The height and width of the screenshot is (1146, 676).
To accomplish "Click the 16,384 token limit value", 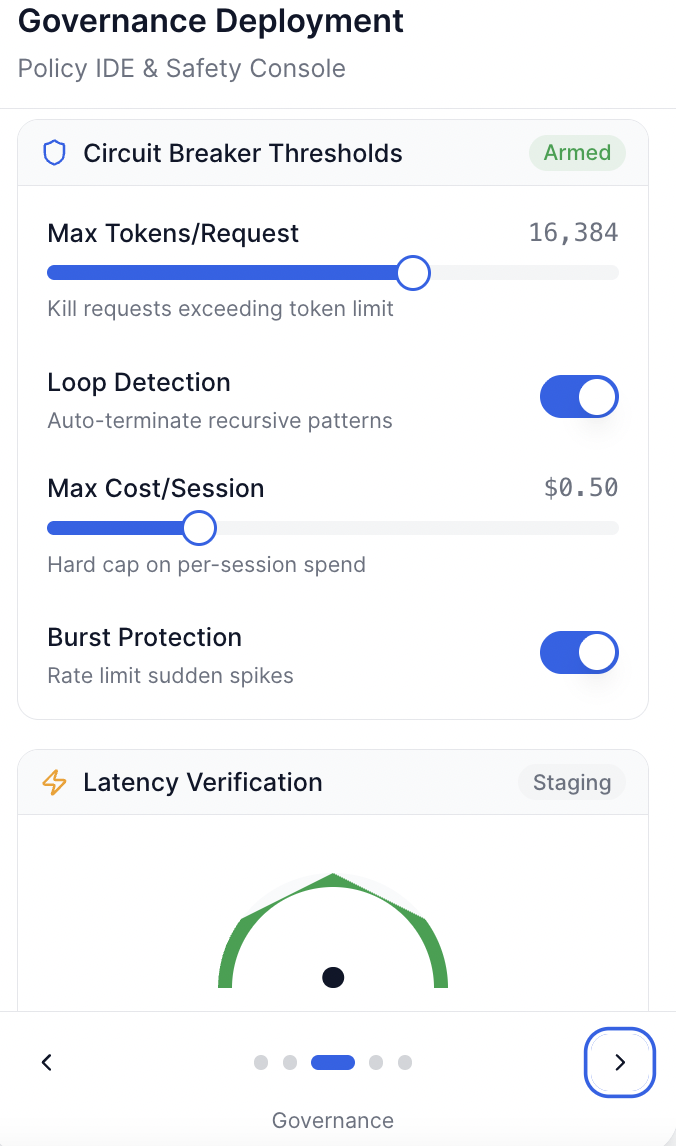I will 573,234.
